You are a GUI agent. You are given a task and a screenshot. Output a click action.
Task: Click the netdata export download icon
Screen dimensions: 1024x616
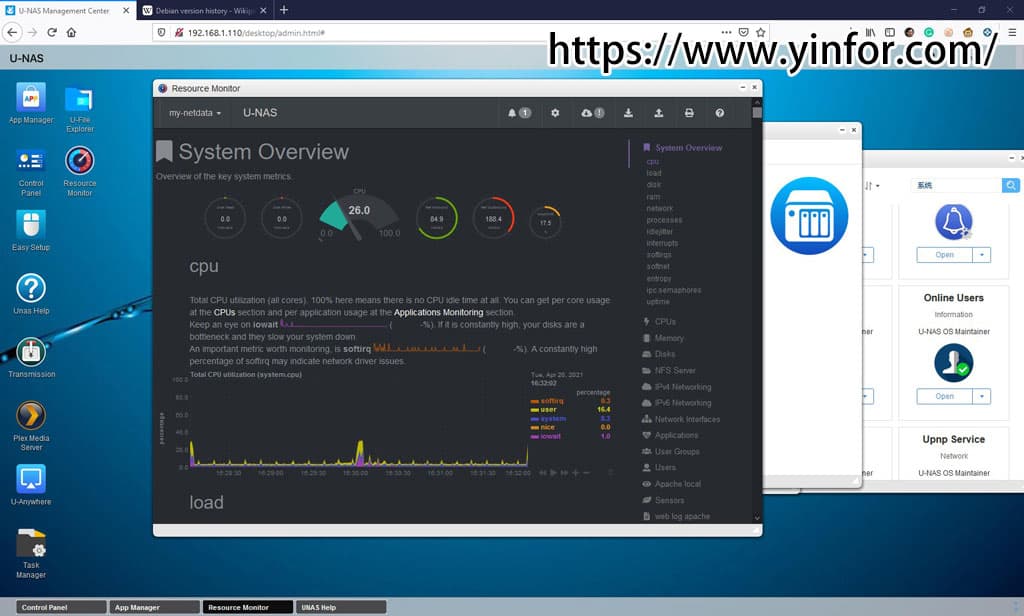tap(628, 113)
